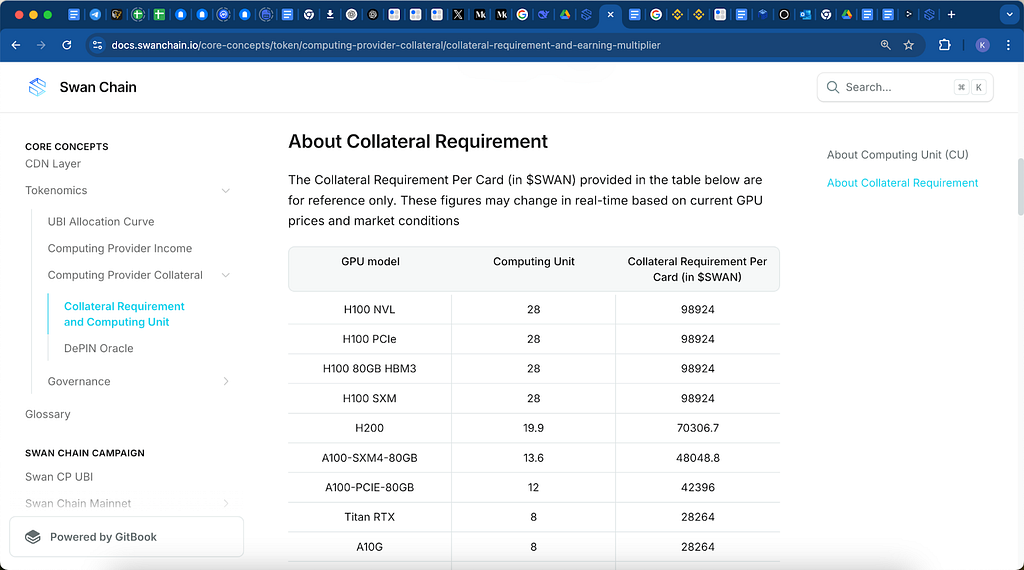
Task: Open Computing Provider Income page
Action: coord(120,249)
